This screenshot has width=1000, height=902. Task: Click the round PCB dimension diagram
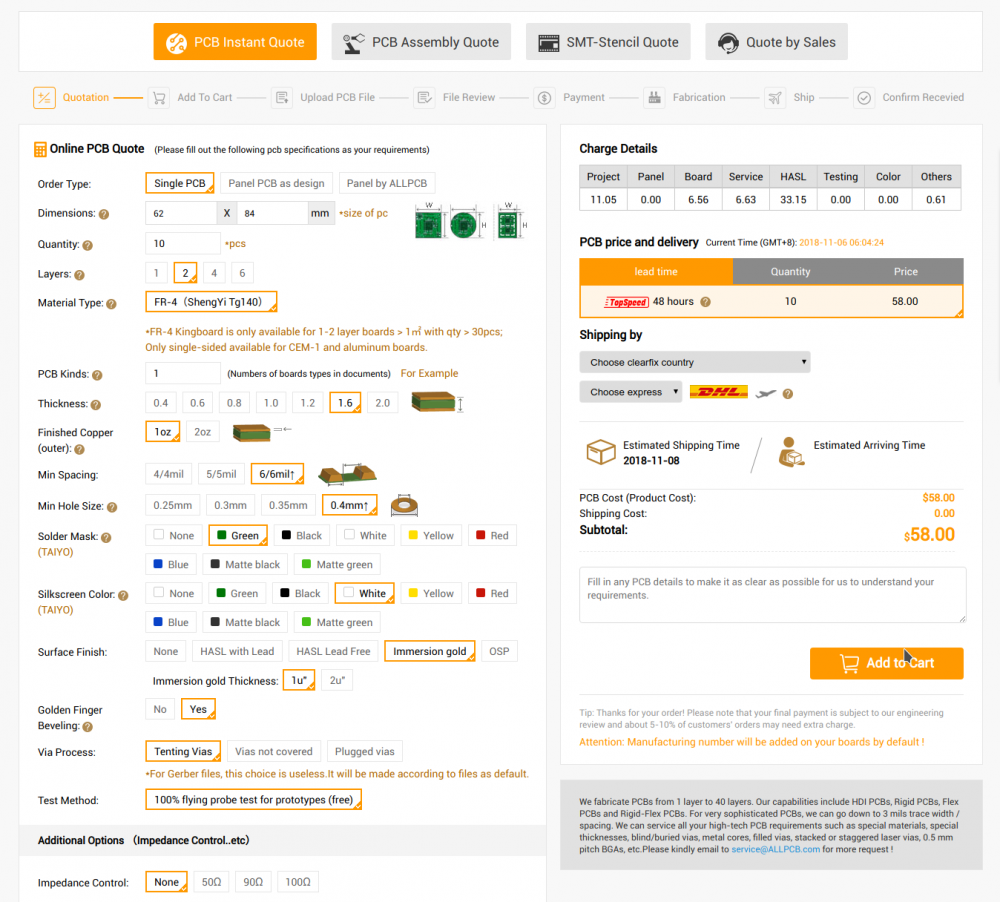pyautogui.click(x=464, y=225)
